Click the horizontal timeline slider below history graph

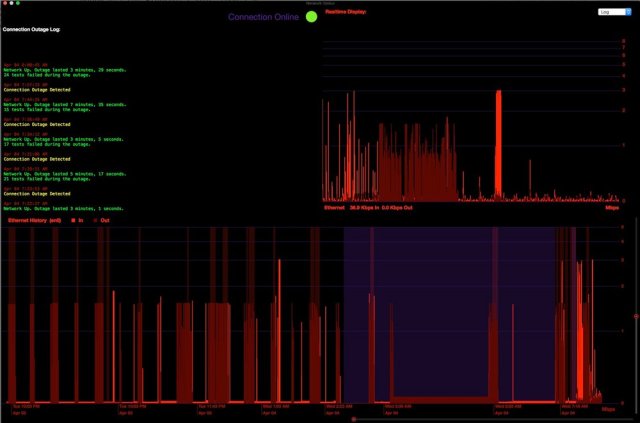tap(351, 419)
